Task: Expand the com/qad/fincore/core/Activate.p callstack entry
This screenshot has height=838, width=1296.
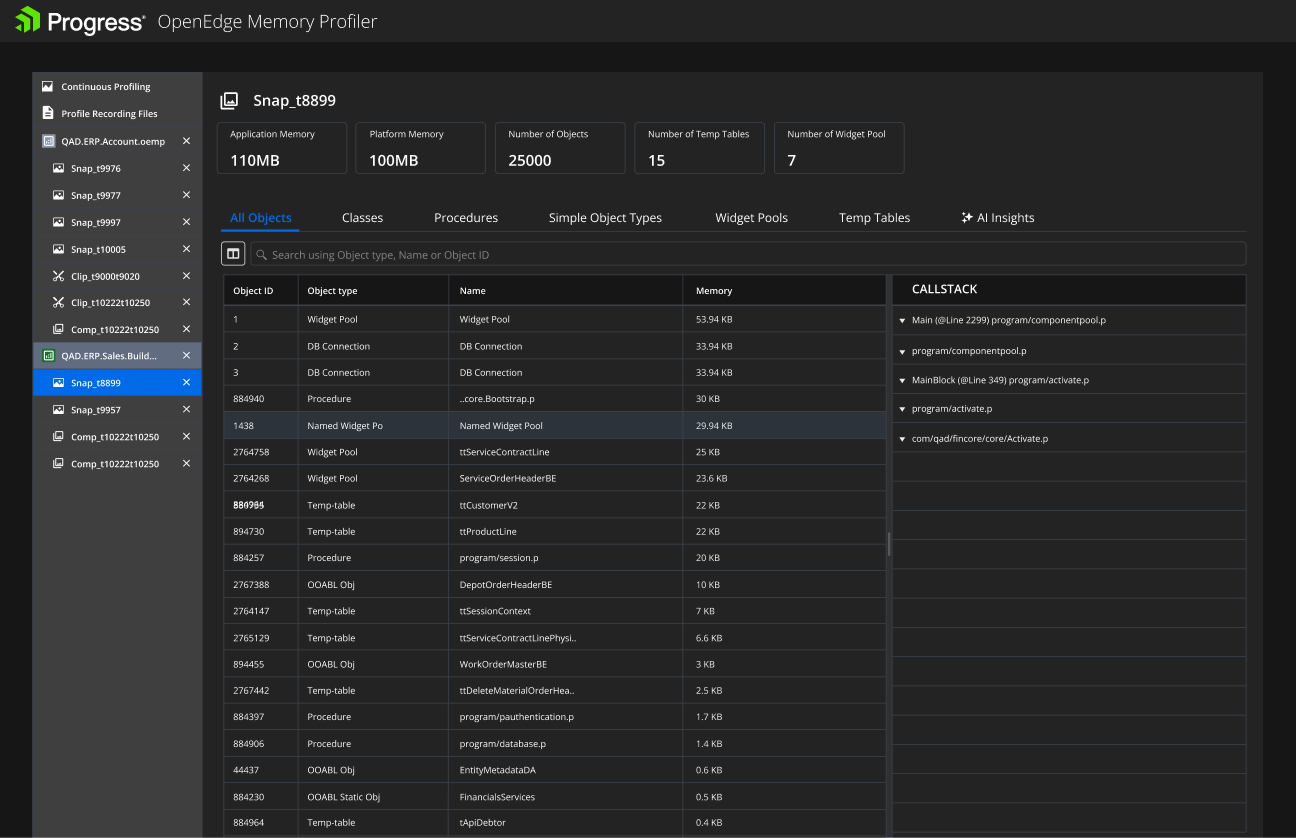Action: tap(902, 439)
